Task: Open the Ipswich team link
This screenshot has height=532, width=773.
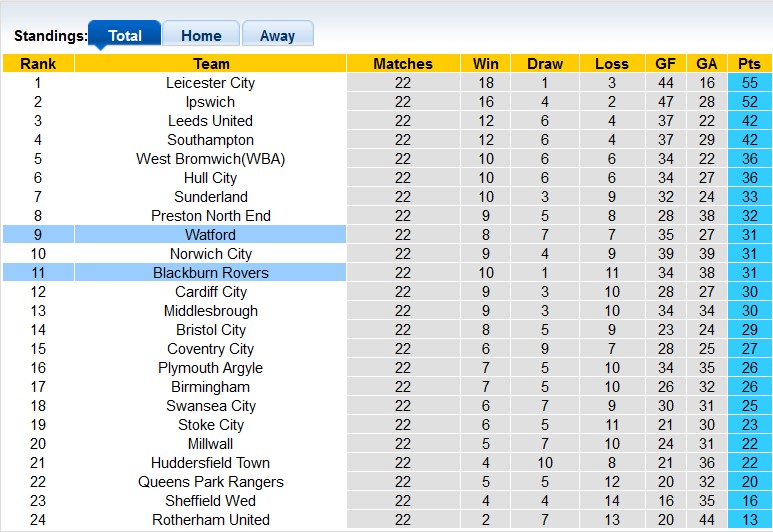Action: click(x=210, y=102)
